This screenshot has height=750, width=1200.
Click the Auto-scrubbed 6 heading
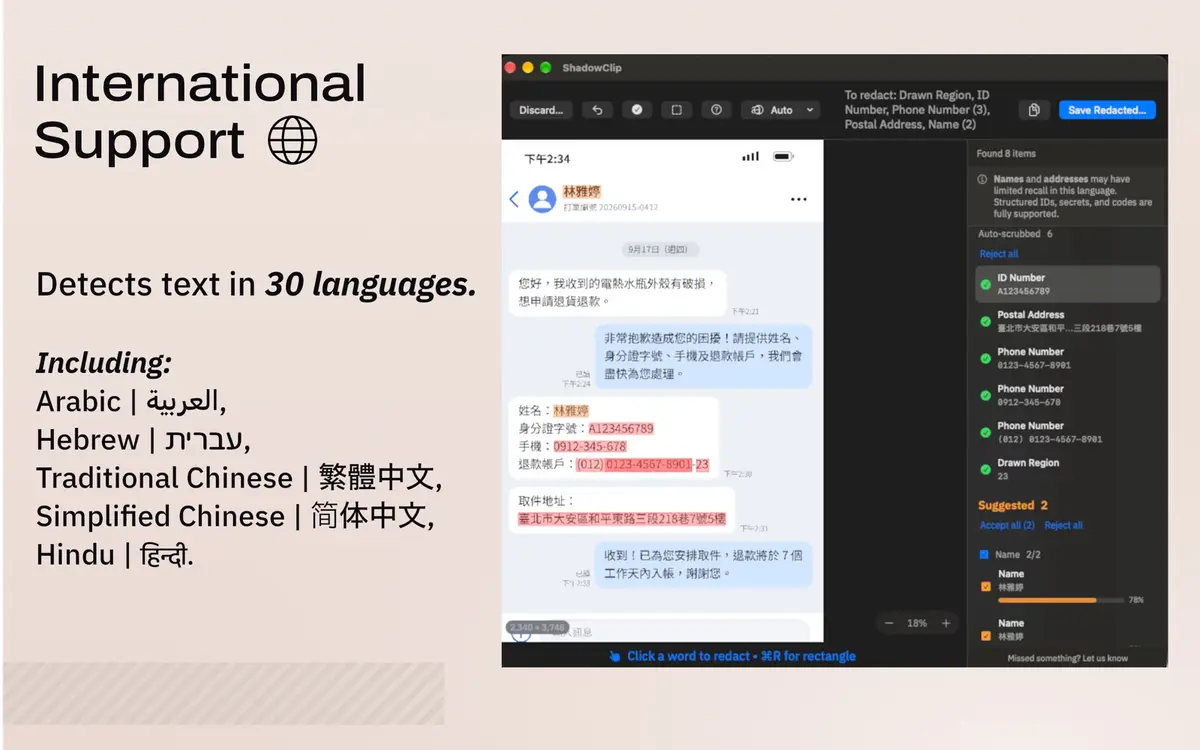[x=1015, y=234]
